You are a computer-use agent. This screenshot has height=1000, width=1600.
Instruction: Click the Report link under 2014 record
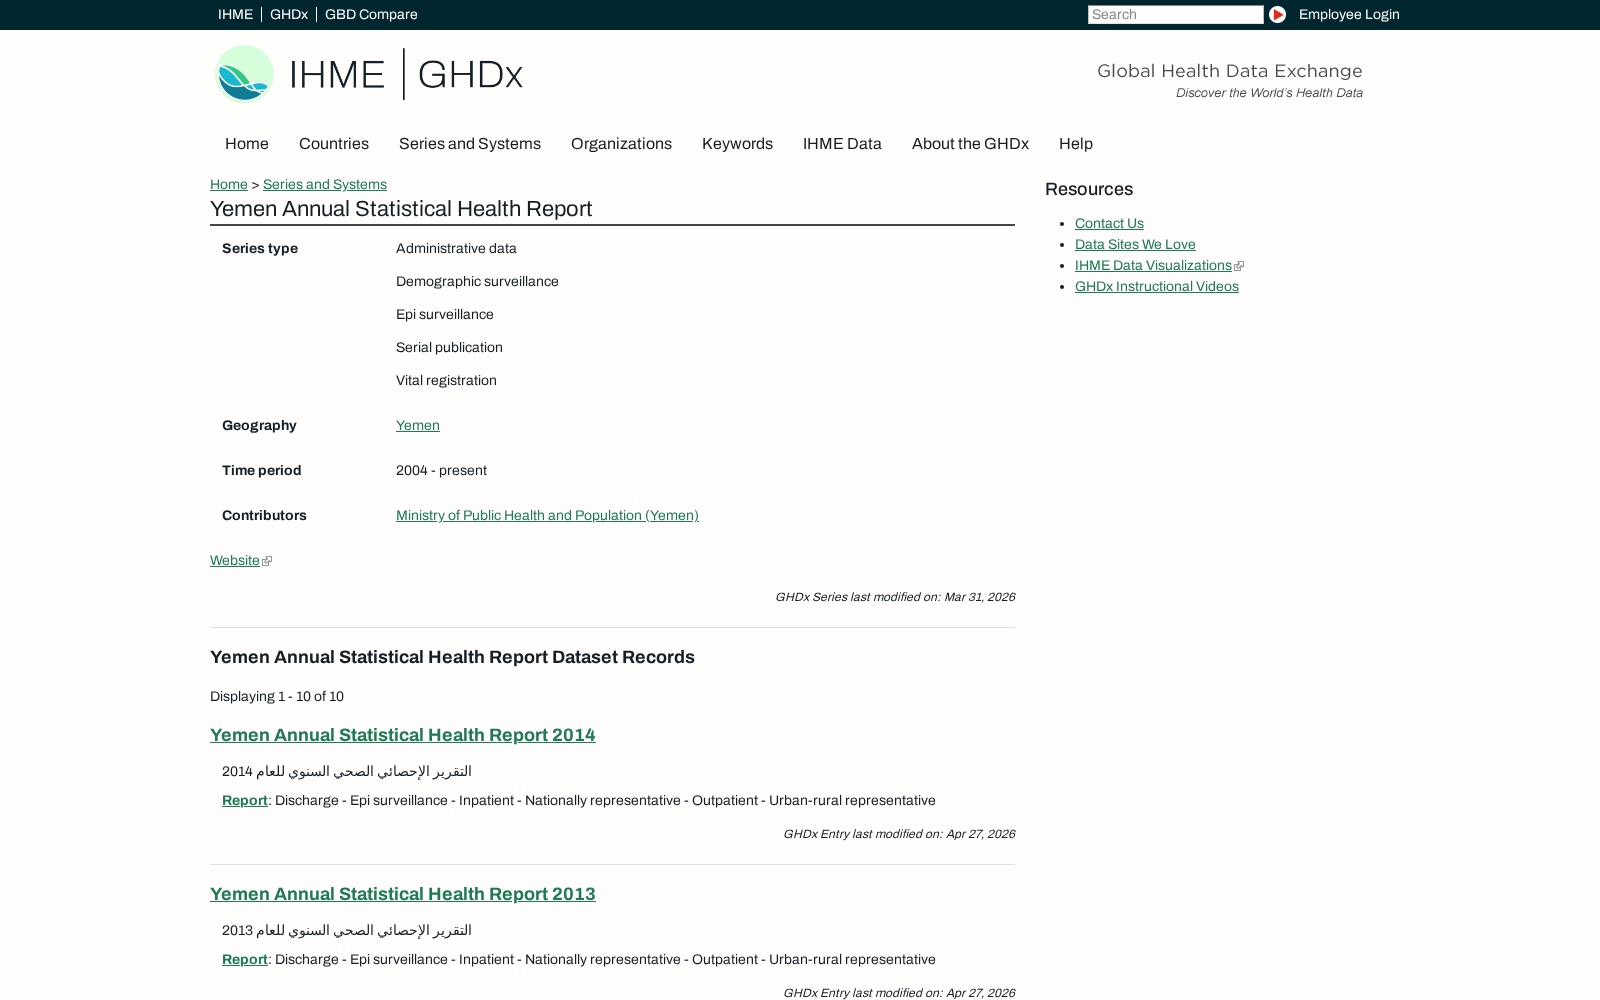click(245, 800)
